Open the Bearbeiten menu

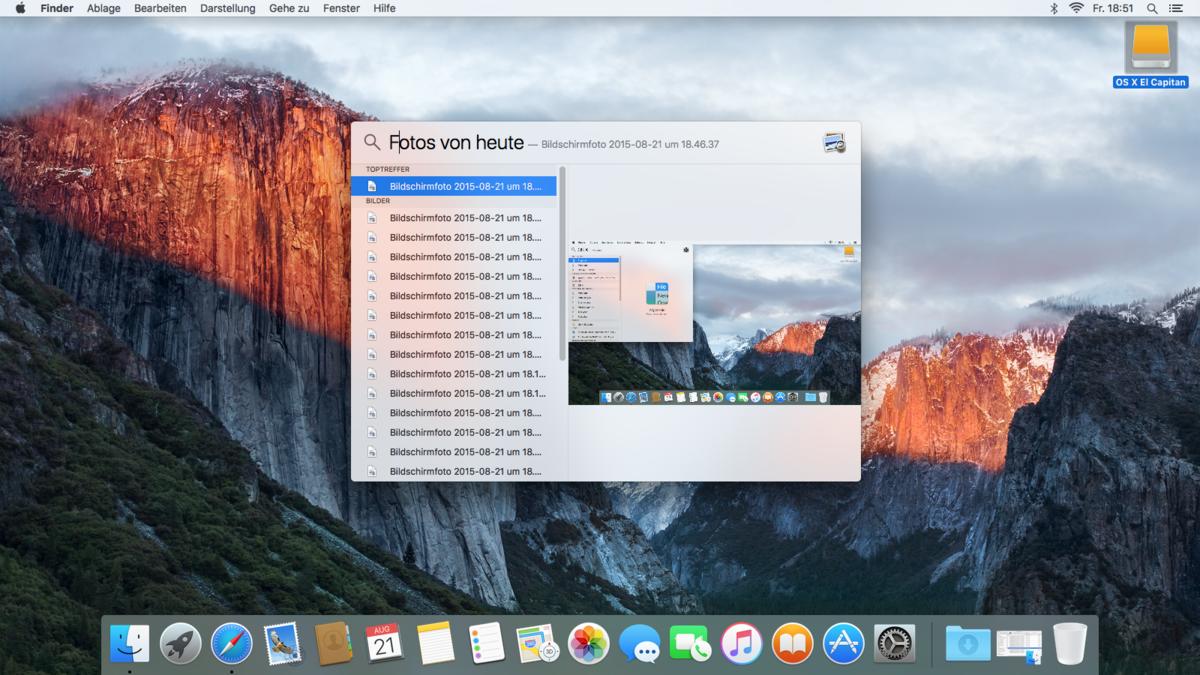pos(160,8)
